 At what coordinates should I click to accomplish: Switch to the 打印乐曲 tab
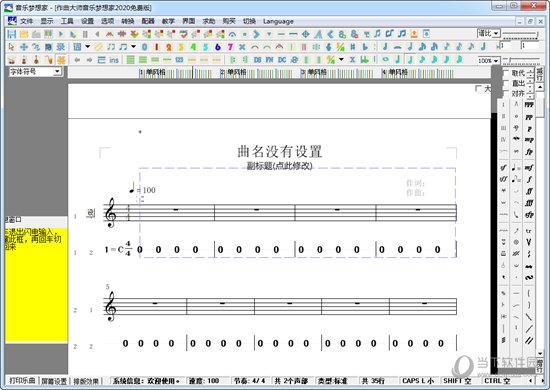(x=22, y=381)
